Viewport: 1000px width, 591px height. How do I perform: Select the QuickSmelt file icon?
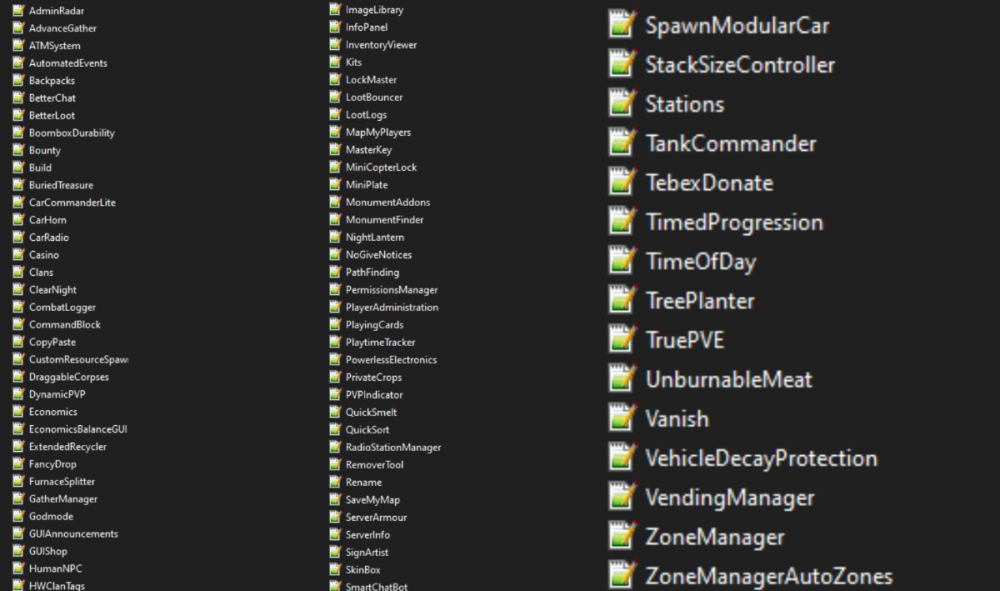click(334, 411)
